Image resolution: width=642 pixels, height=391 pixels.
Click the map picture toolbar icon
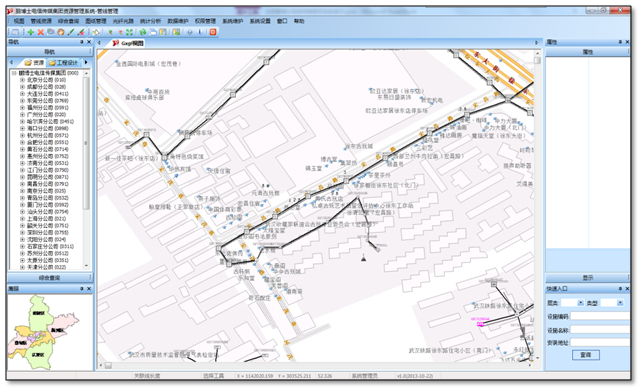[x=176, y=32]
